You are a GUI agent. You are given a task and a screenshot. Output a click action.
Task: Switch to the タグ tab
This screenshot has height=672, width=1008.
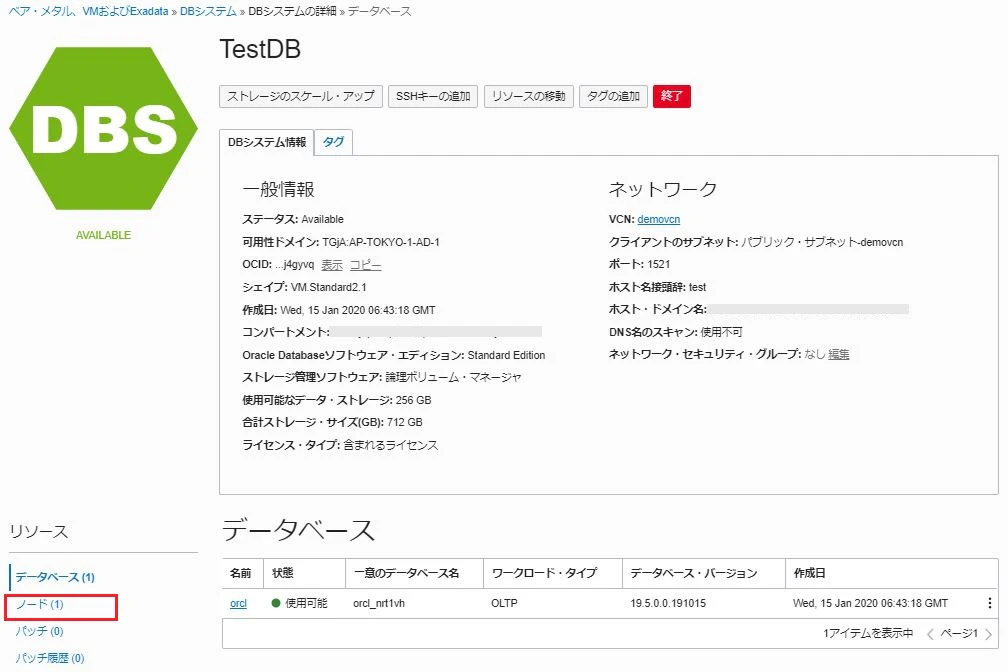(x=333, y=142)
